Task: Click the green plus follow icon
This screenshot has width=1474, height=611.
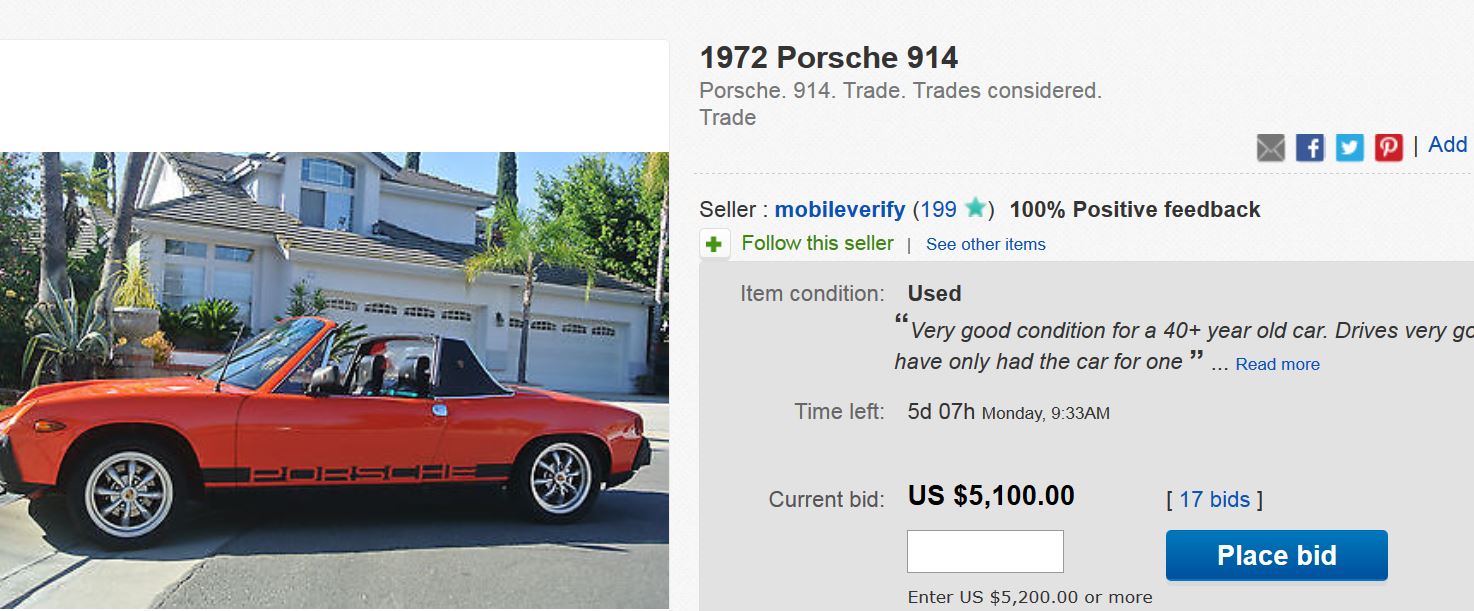Action: coord(715,244)
